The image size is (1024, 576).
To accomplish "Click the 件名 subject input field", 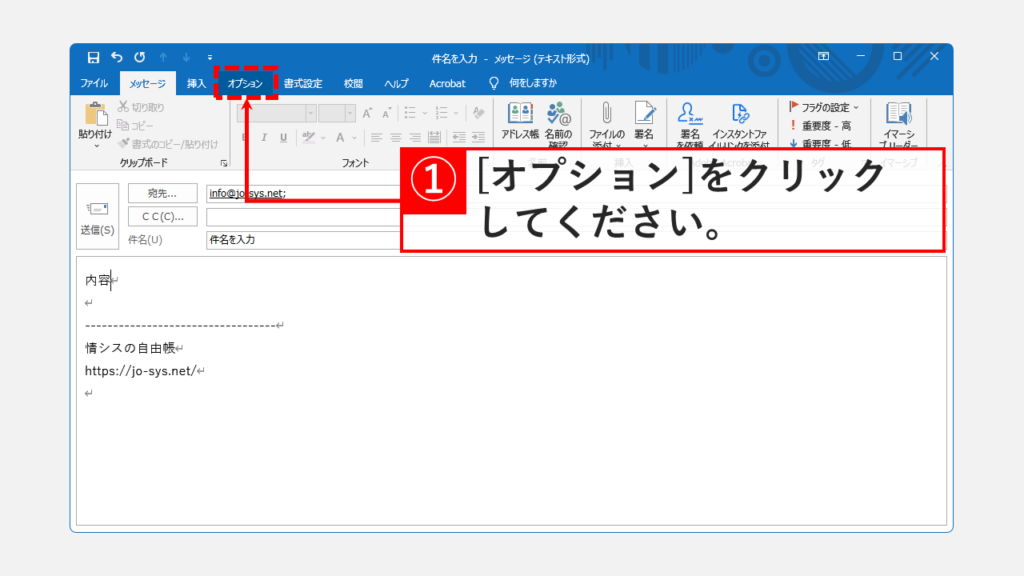I will tap(302, 240).
